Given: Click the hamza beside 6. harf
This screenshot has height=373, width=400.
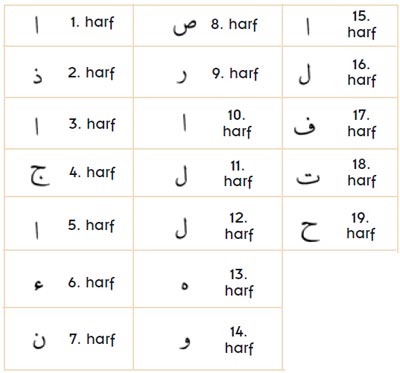Looking at the screenshot, I should (39, 285).
